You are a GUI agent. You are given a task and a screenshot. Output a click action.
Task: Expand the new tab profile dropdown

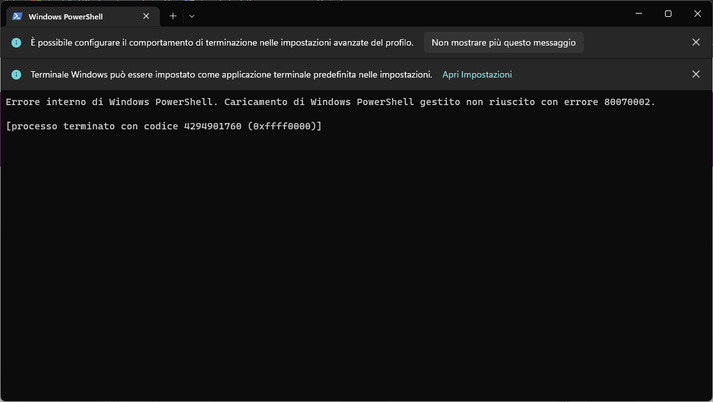[x=192, y=16]
